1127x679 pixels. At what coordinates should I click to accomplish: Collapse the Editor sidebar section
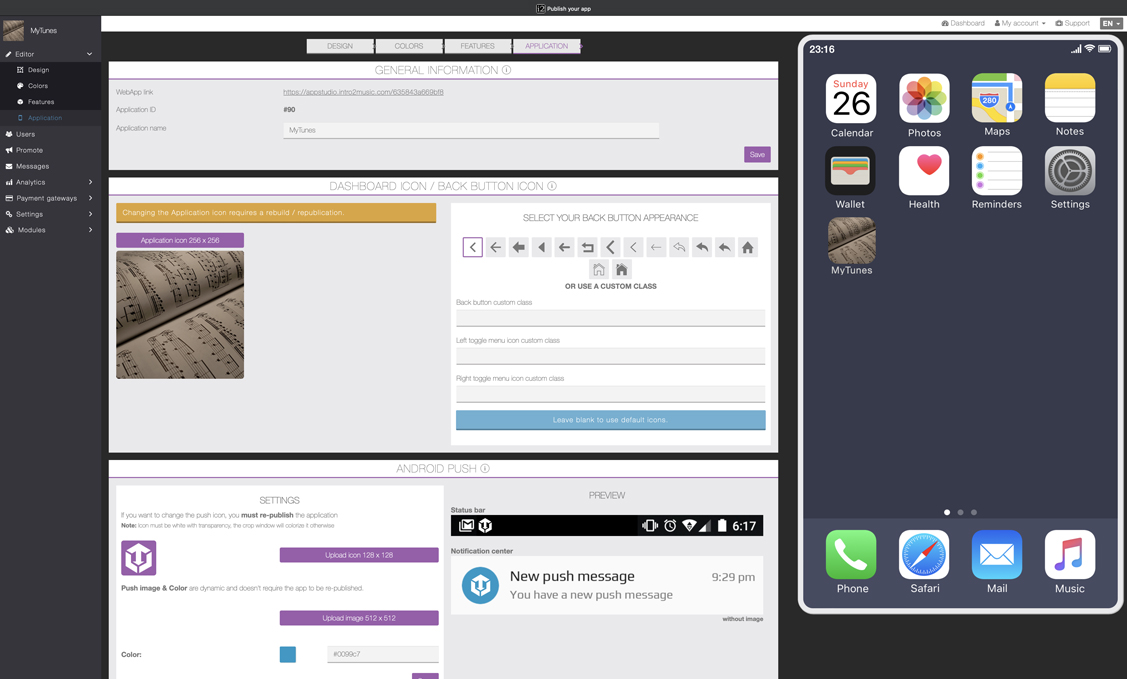pos(89,54)
